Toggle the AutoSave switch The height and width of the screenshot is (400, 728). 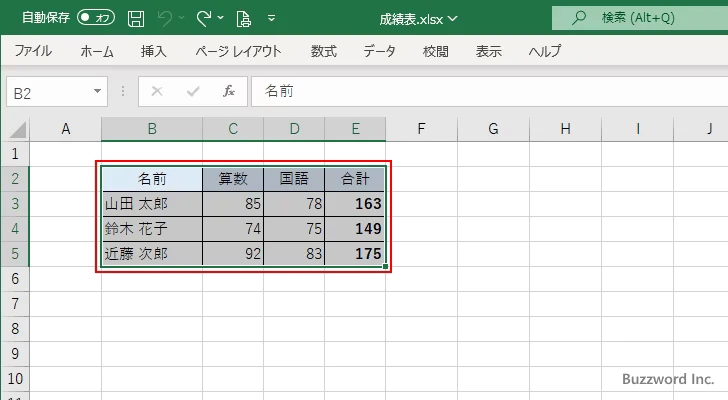96,18
